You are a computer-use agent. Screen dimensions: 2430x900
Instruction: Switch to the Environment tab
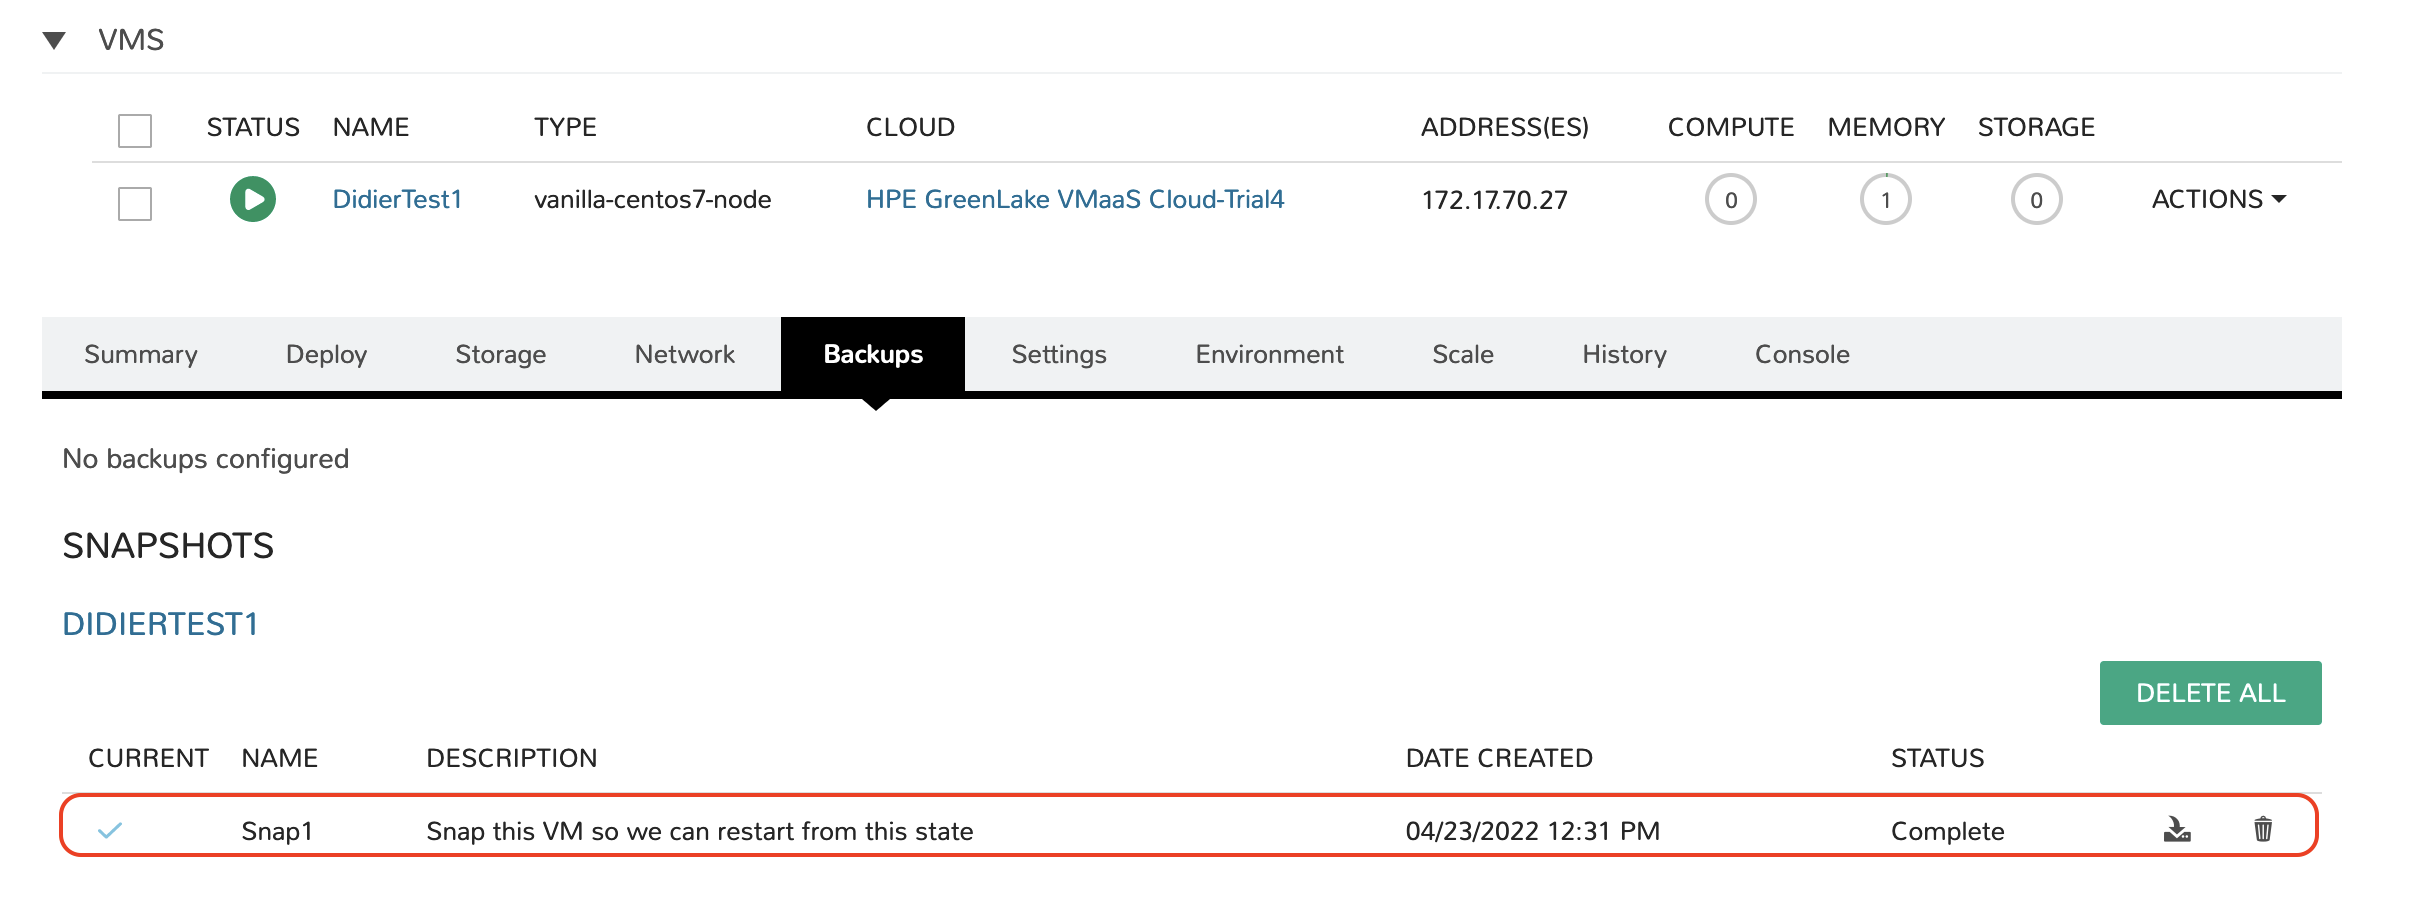(1269, 354)
